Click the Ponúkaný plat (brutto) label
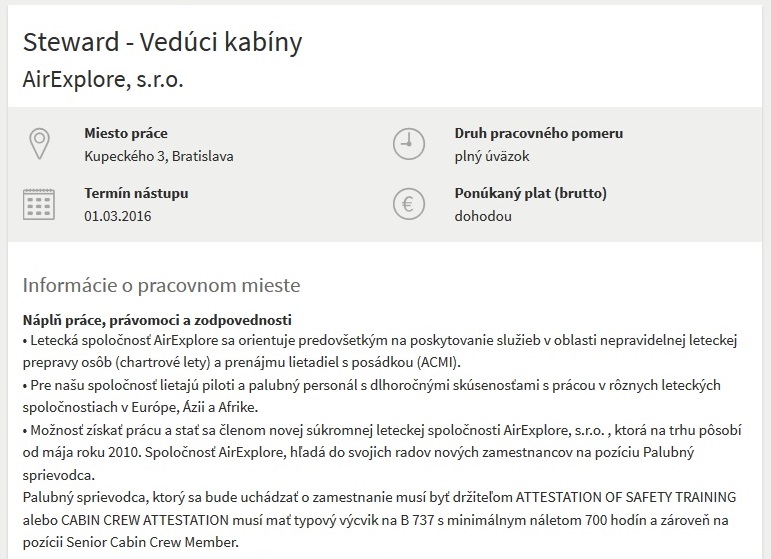Viewport: 771px width, 559px height. (x=531, y=193)
